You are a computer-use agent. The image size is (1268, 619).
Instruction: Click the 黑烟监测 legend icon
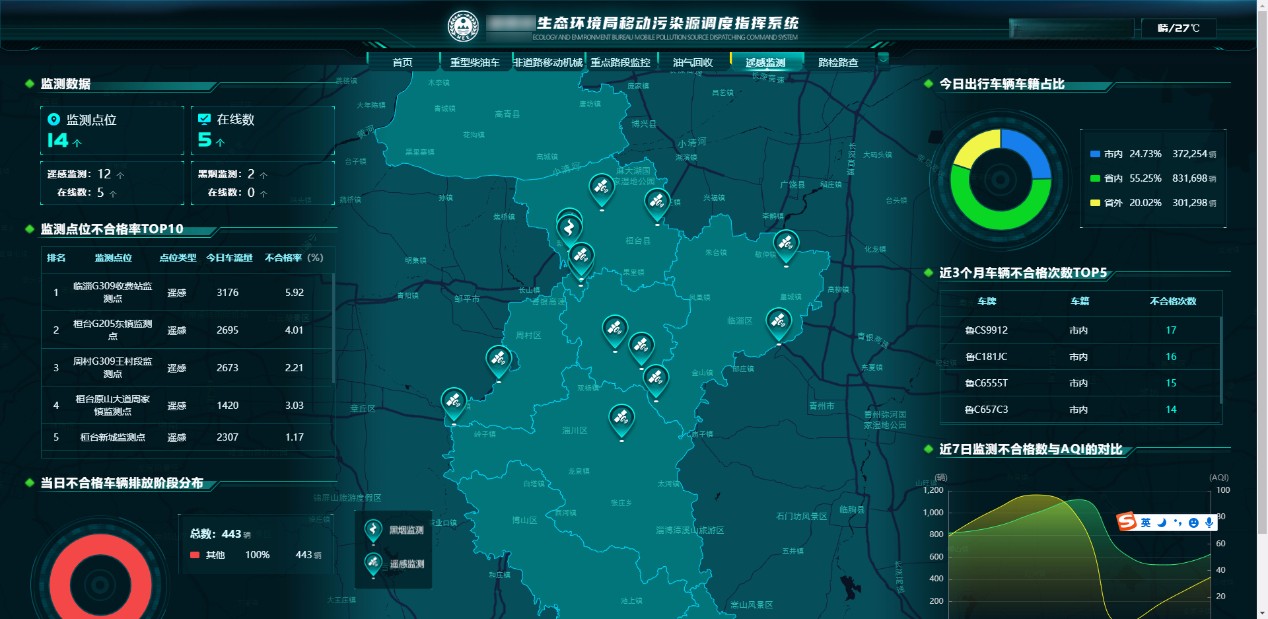pos(373,530)
